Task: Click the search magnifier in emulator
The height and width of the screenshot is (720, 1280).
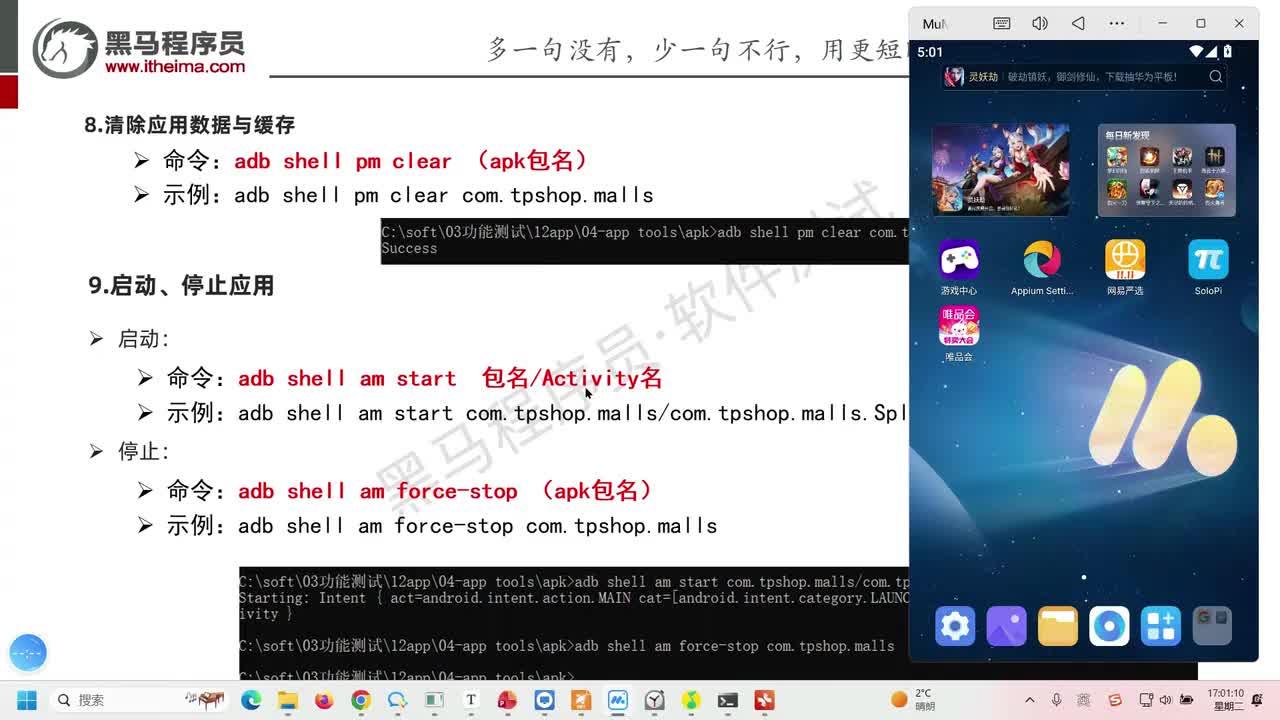Action: click(x=1216, y=77)
